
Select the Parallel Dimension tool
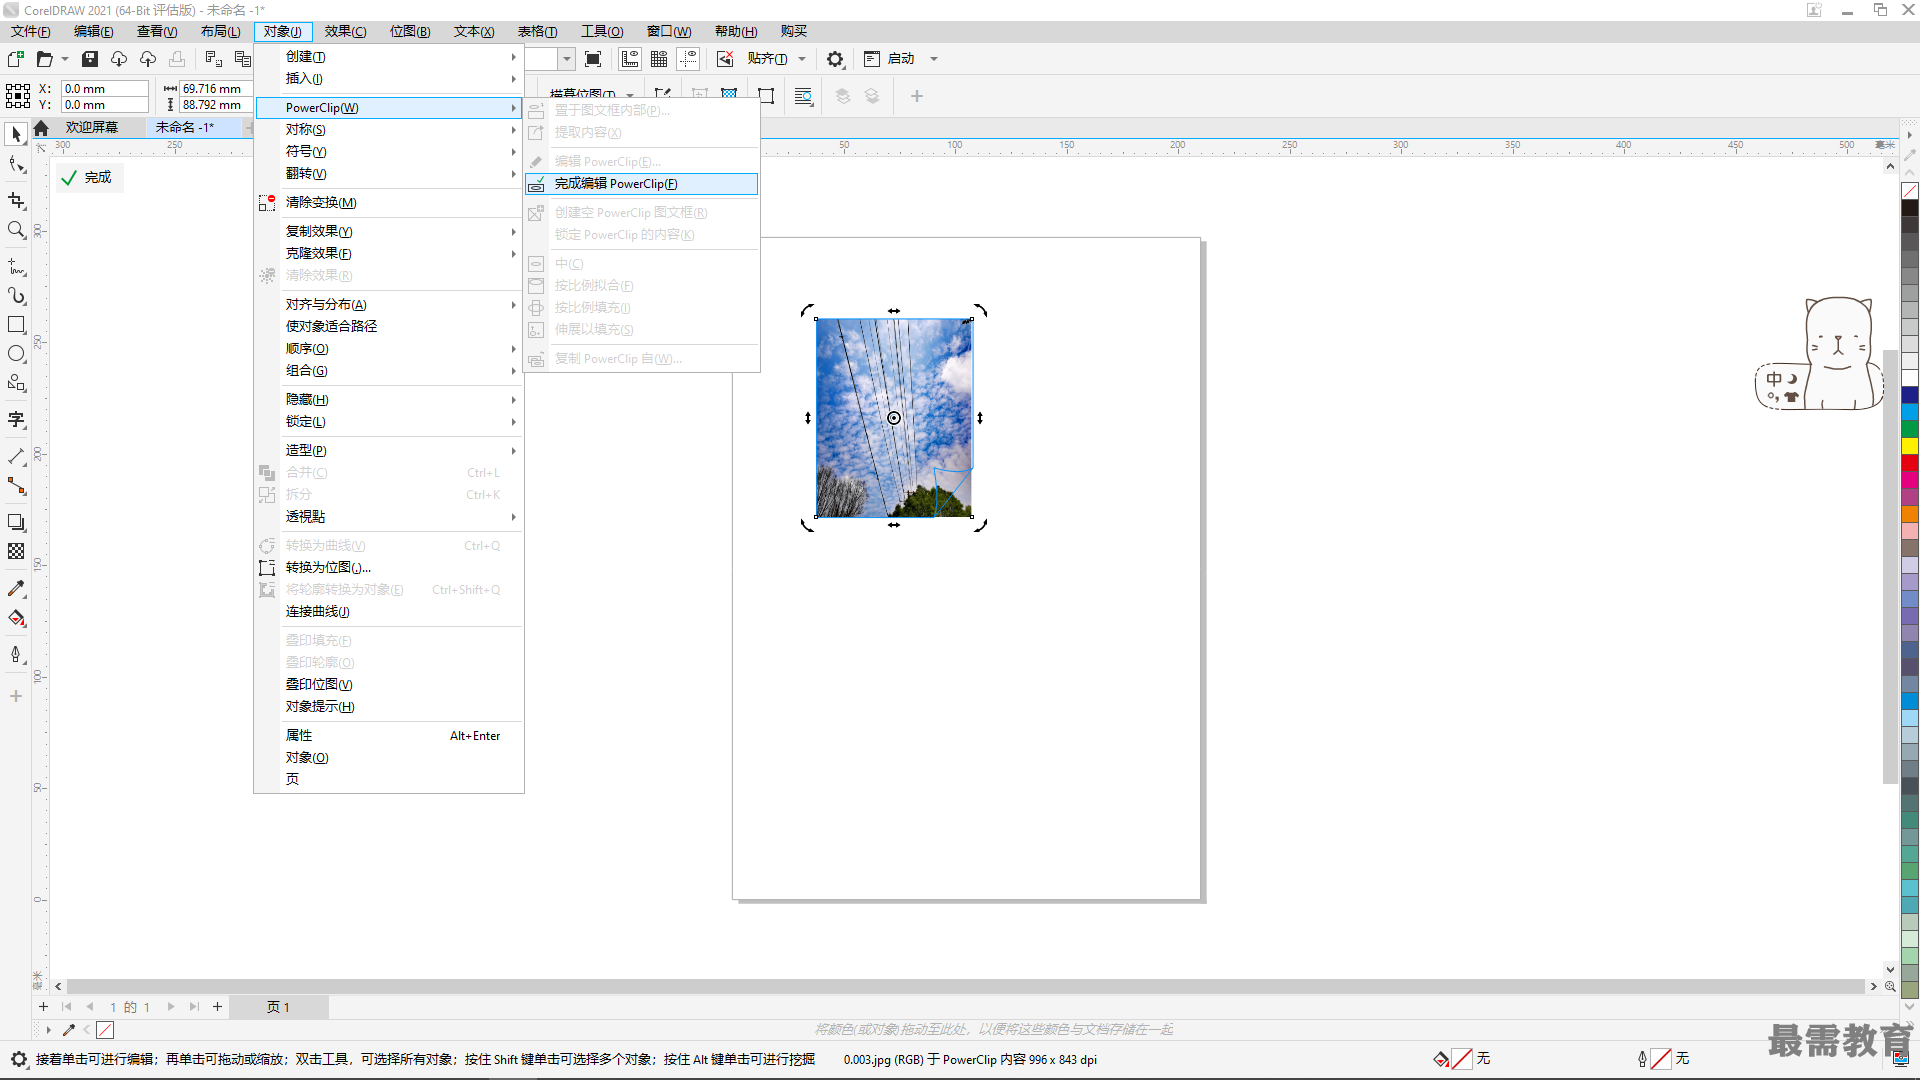16,457
